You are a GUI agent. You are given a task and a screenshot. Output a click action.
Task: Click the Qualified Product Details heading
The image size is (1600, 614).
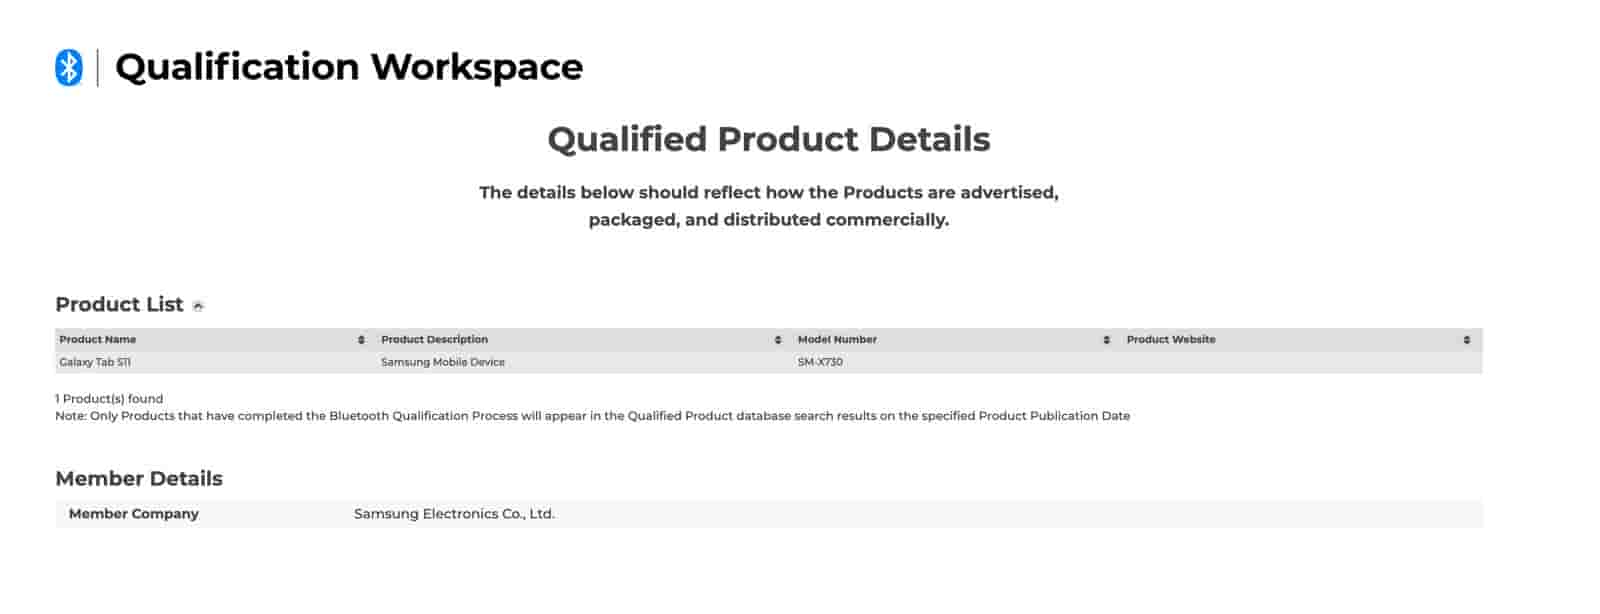tap(768, 139)
